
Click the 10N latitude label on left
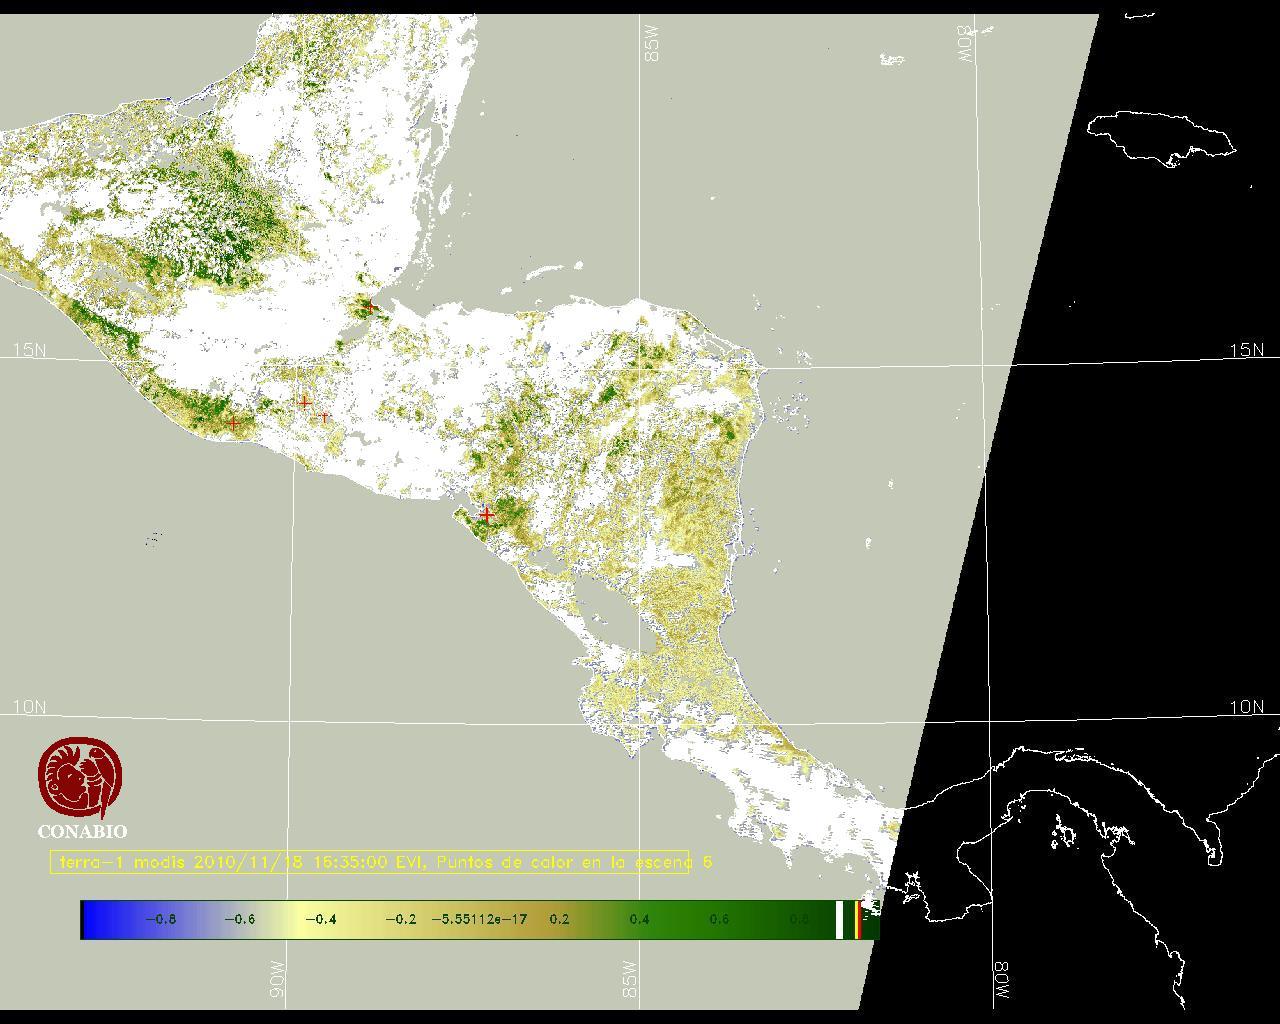[29, 707]
